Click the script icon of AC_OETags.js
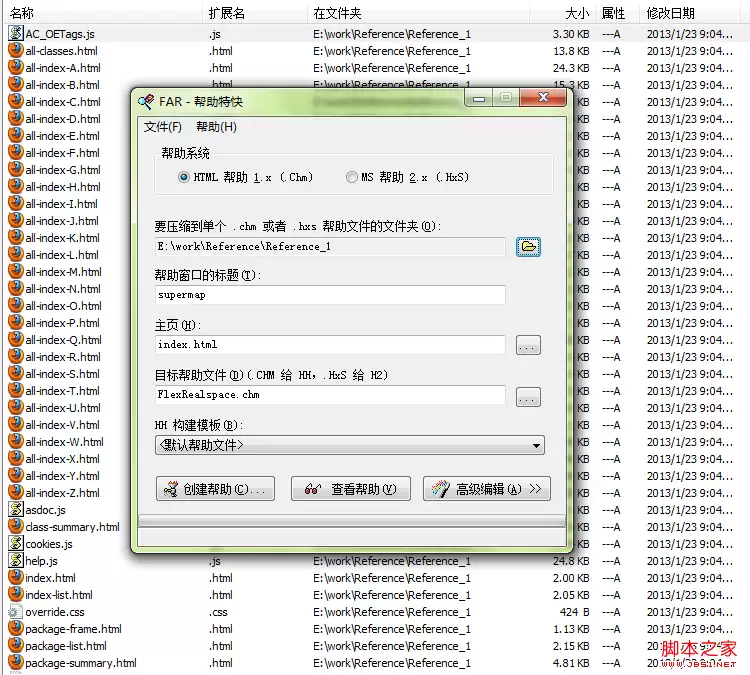 [x=16, y=33]
